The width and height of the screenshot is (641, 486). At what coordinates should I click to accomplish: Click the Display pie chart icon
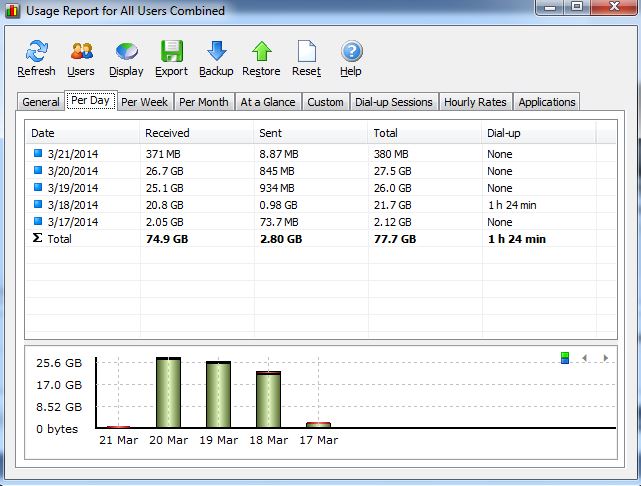pos(127,52)
